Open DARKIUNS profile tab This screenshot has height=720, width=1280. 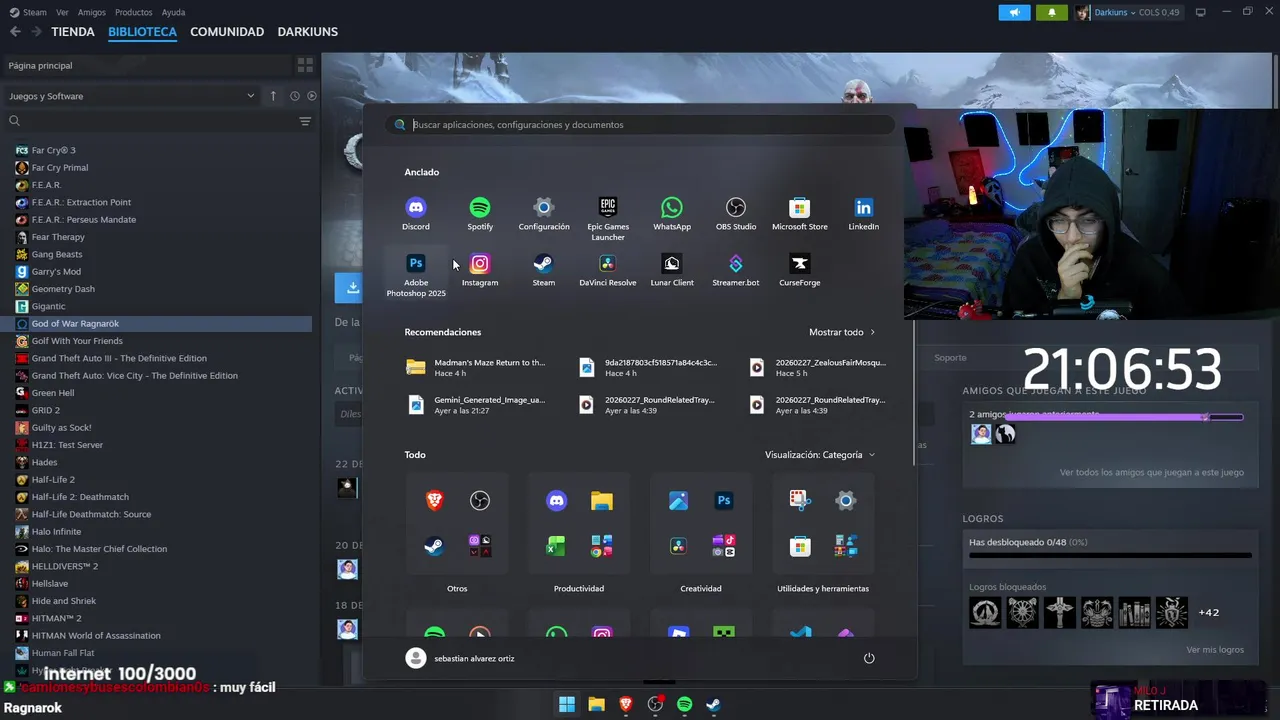click(307, 32)
